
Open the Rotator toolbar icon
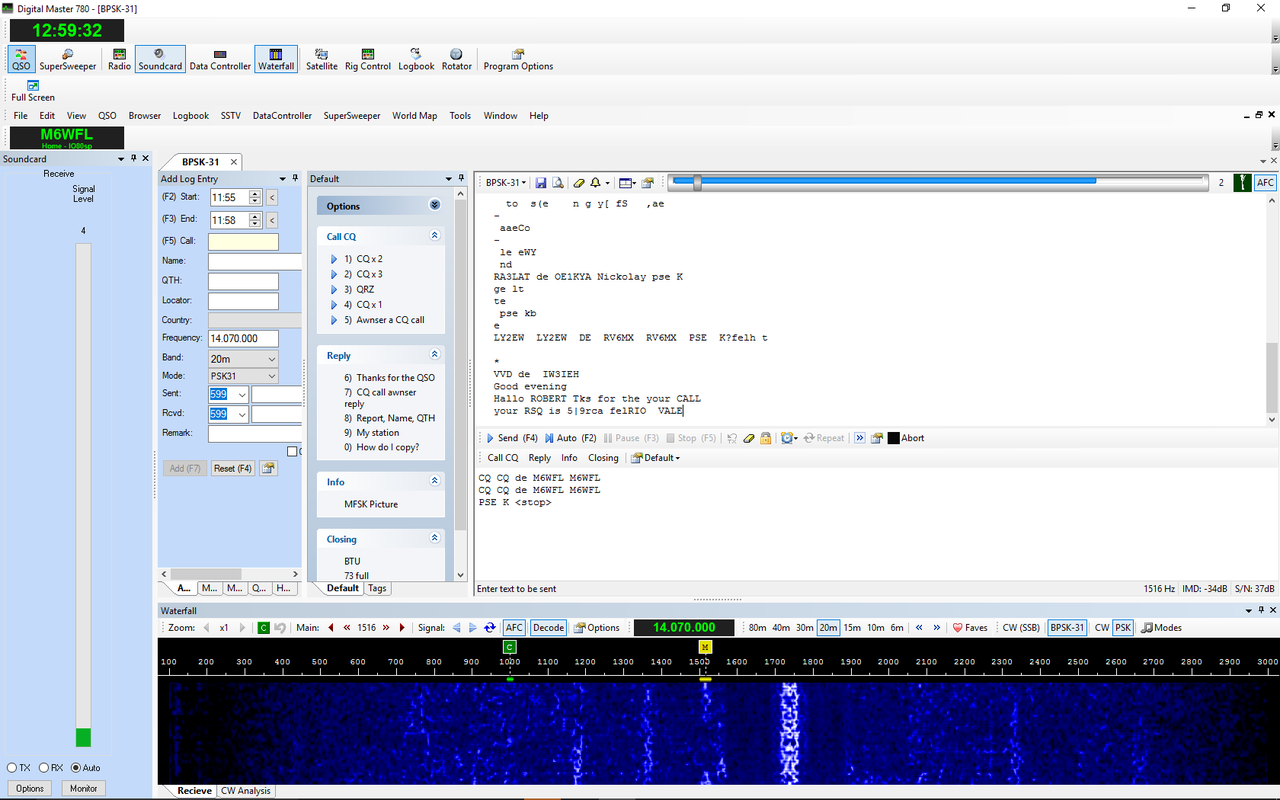[x=456, y=59]
